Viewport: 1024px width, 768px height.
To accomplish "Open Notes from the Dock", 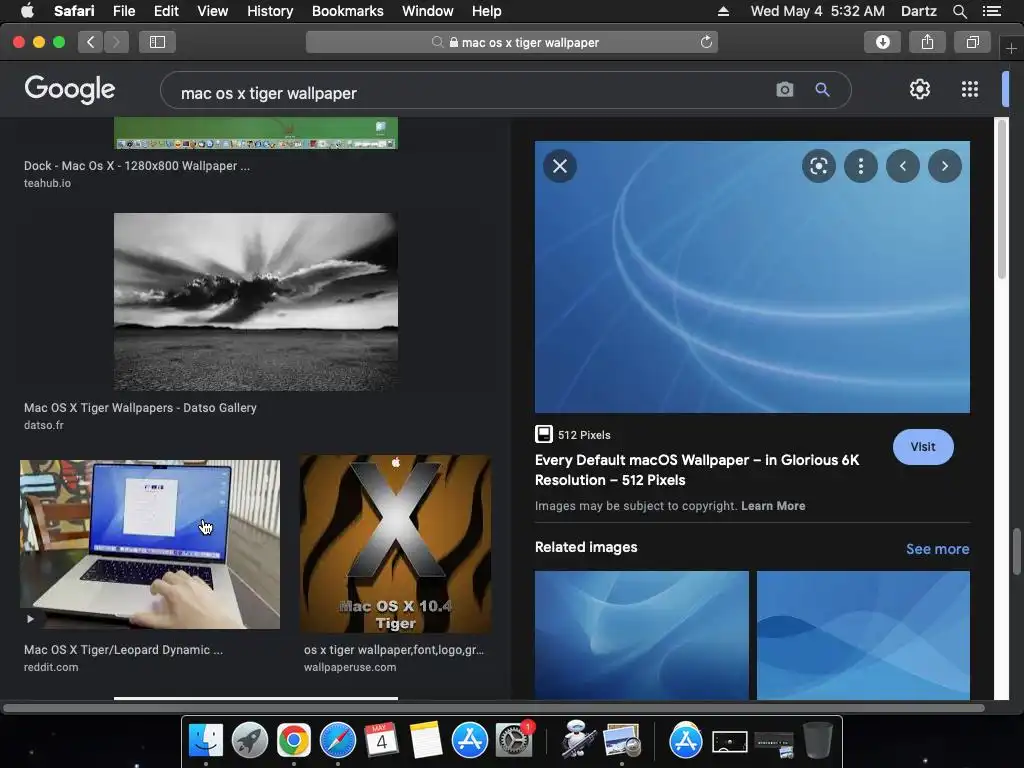I will (426, 740).
